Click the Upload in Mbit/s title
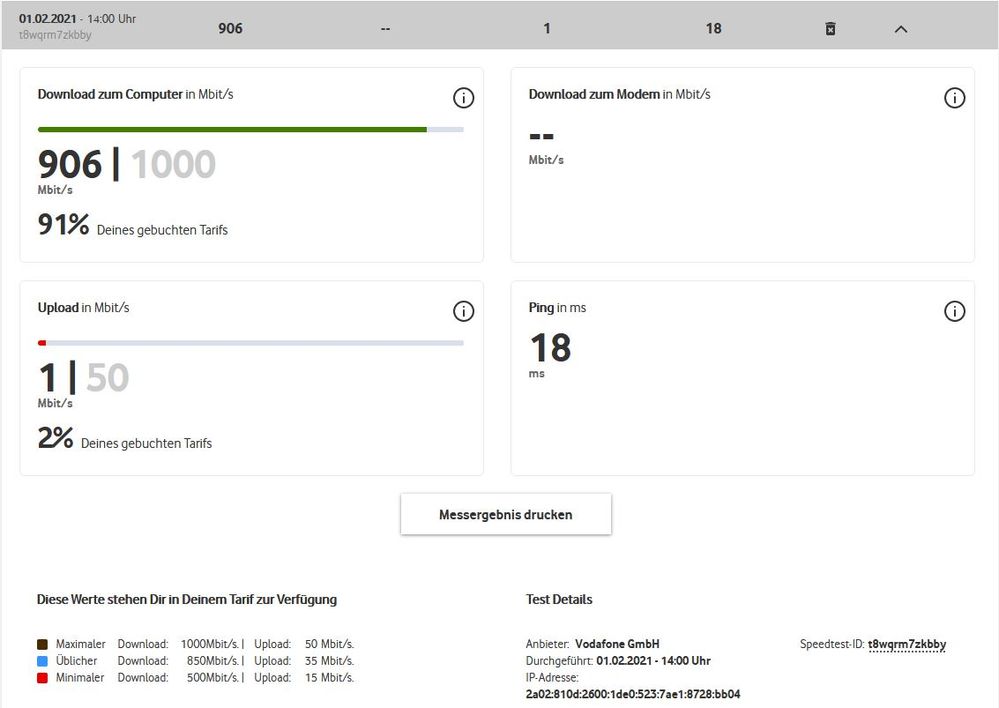Screen dimensions: 999x708 click(83, 308)
